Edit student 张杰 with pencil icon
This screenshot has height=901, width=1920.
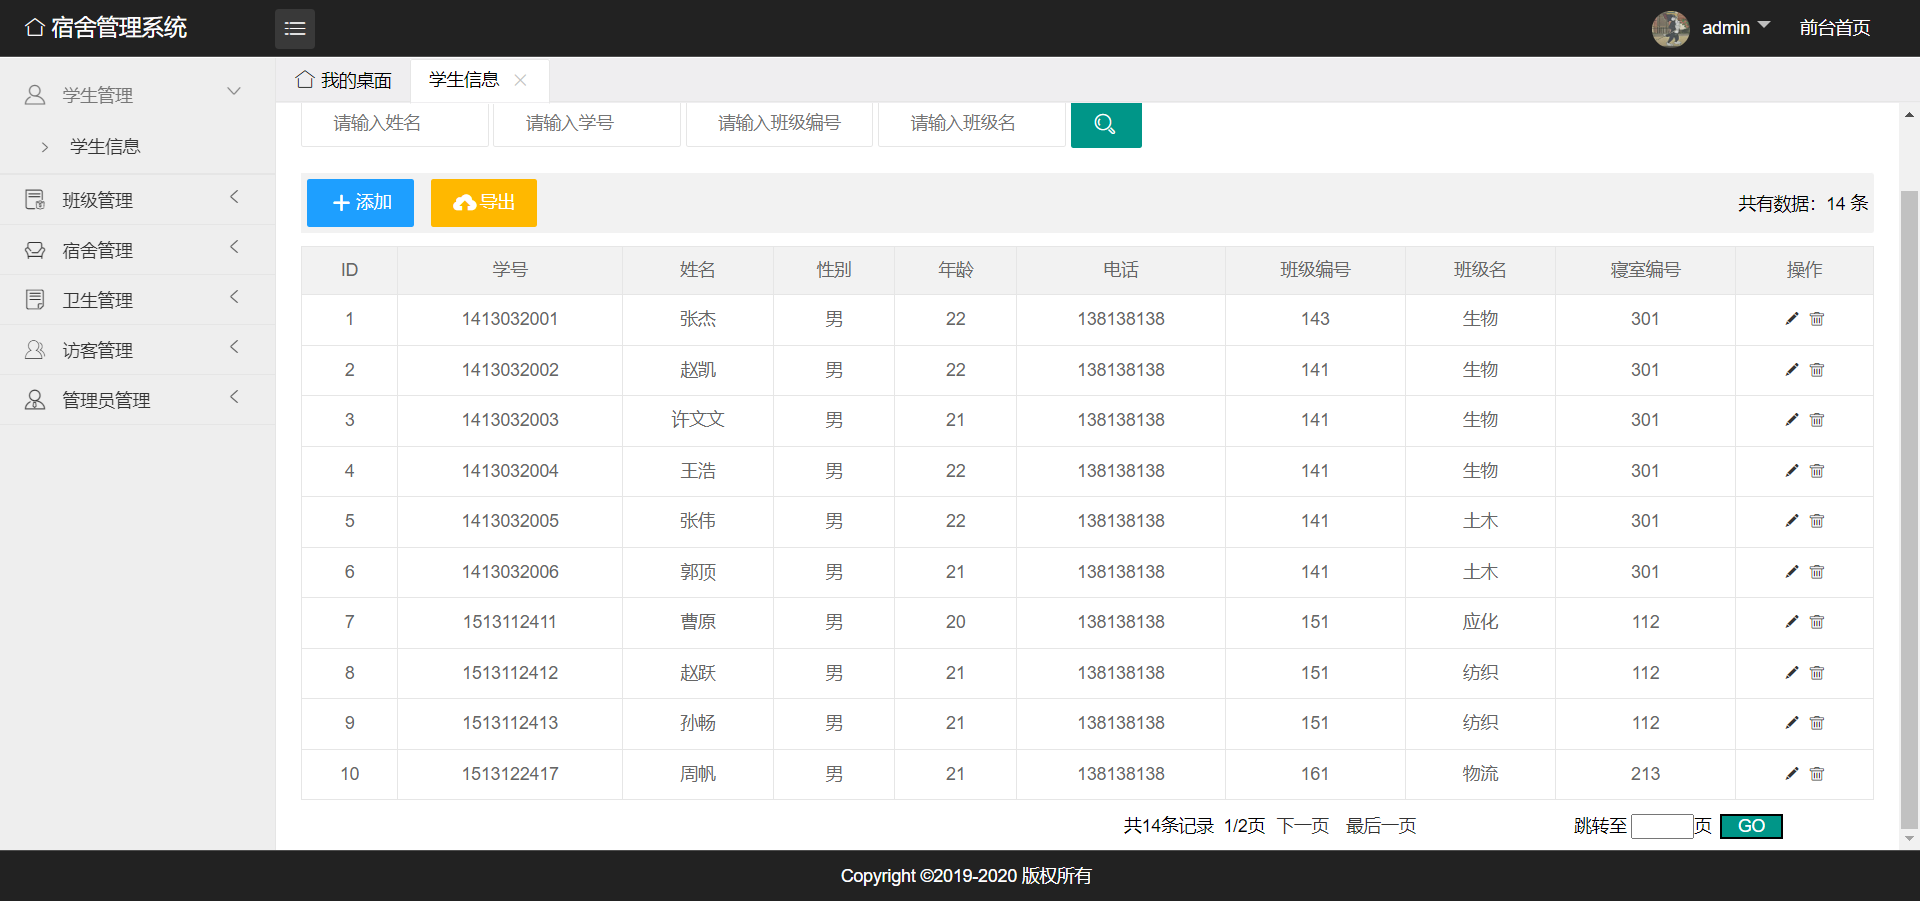point(1792,319)
